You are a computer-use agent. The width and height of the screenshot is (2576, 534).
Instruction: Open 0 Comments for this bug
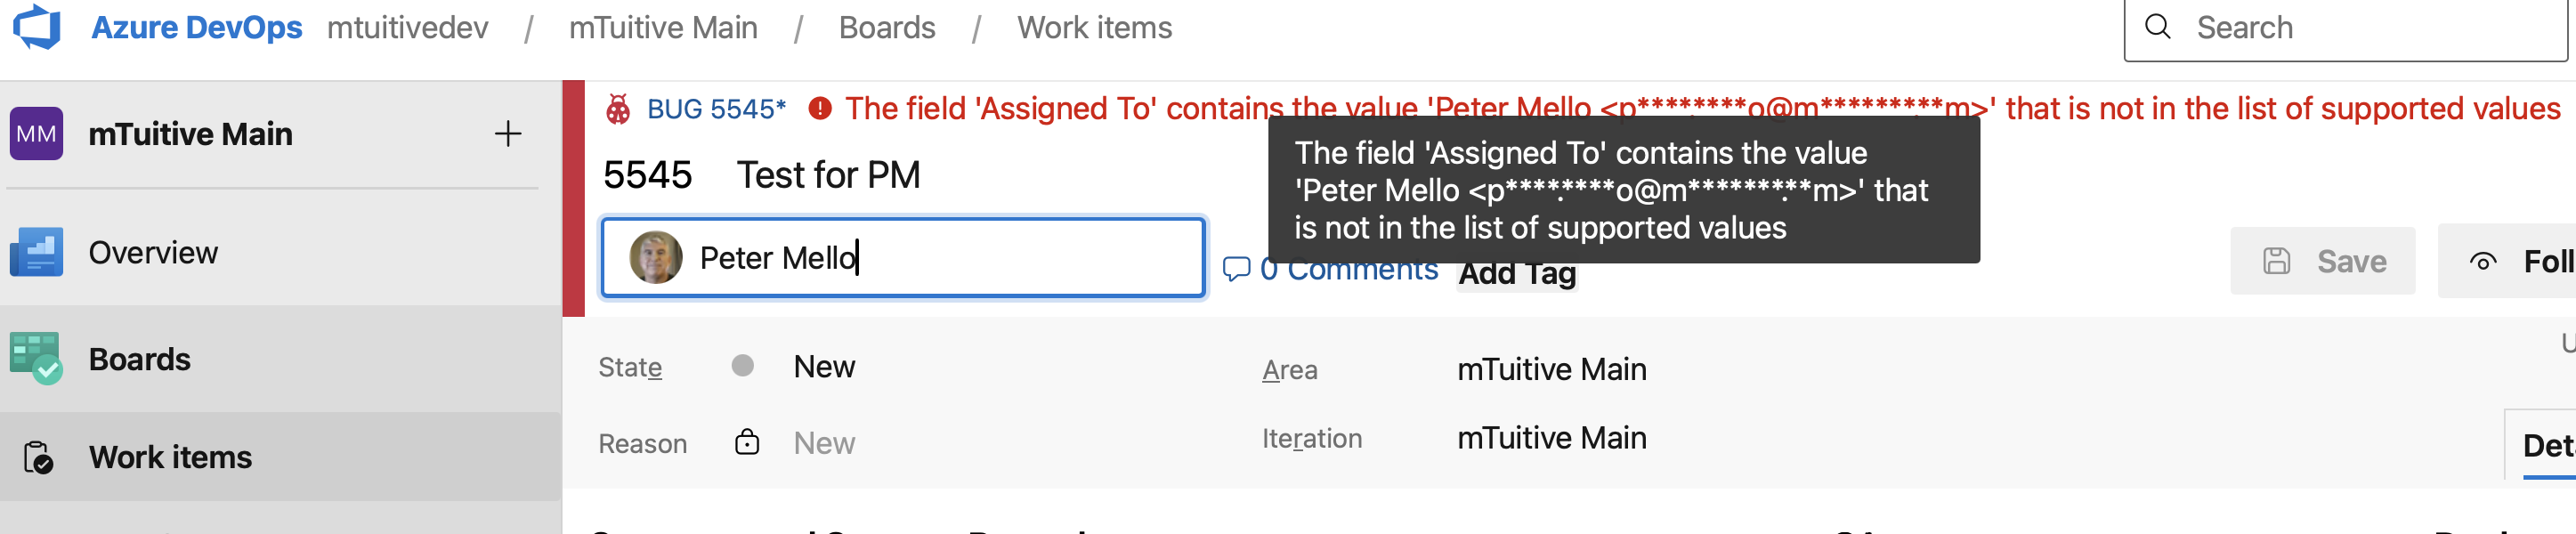tap(1332, 268)
